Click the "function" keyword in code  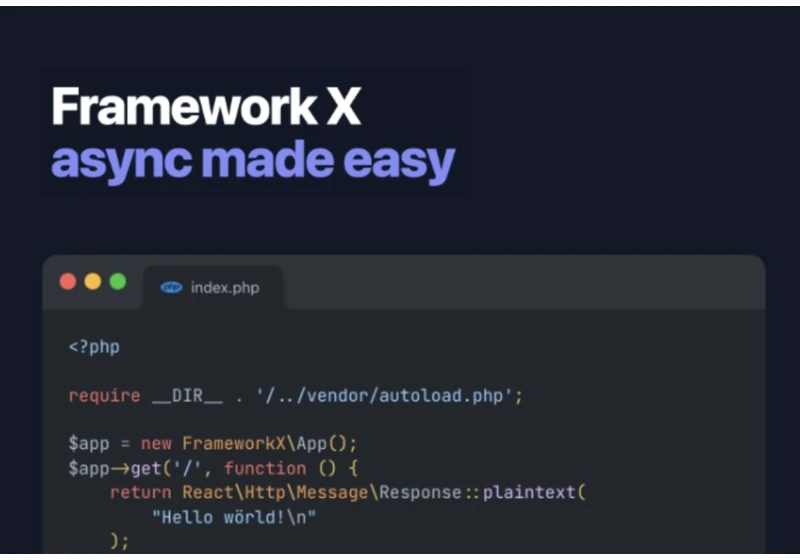[265, 468]
